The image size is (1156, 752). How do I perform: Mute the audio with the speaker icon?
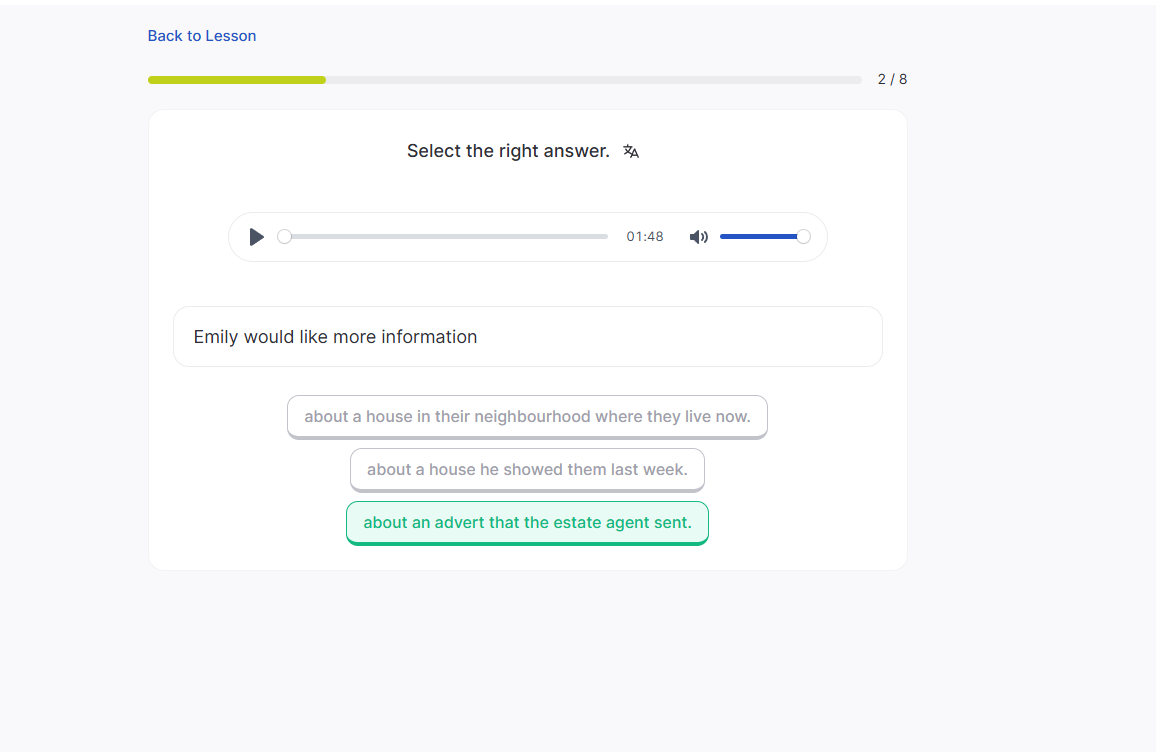[698, 237]
